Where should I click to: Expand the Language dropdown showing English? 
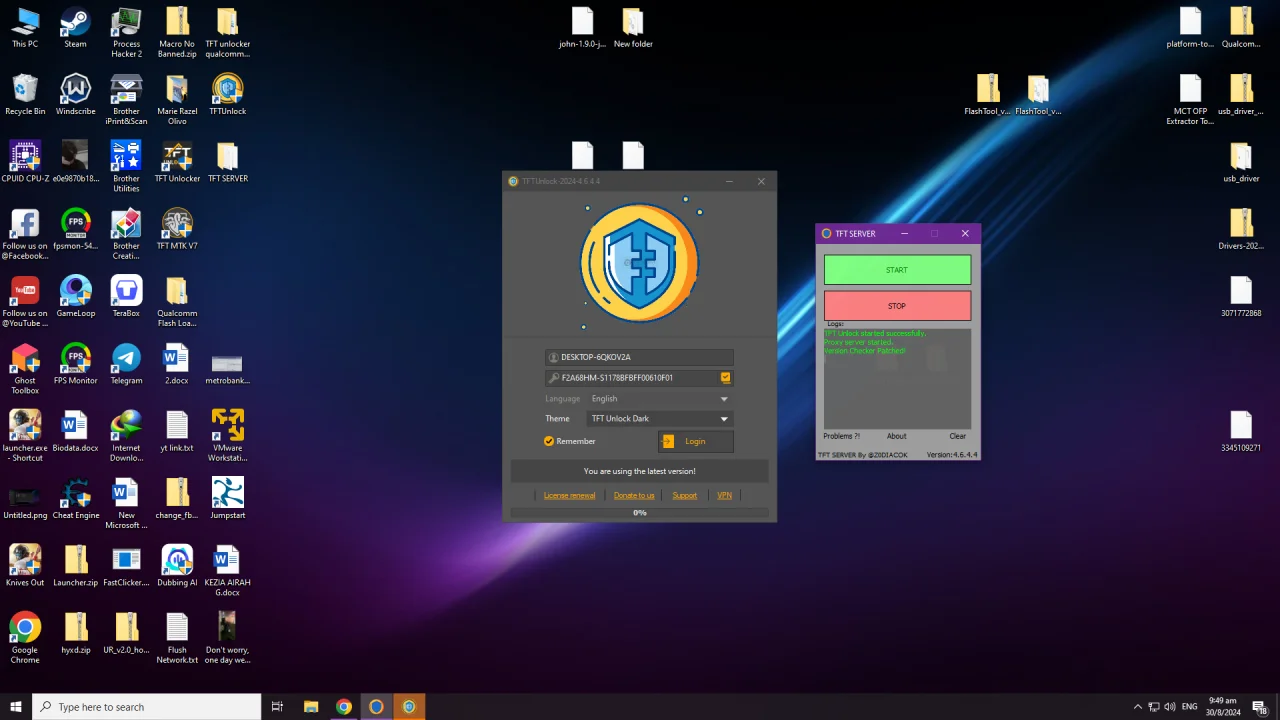(660, 399)
